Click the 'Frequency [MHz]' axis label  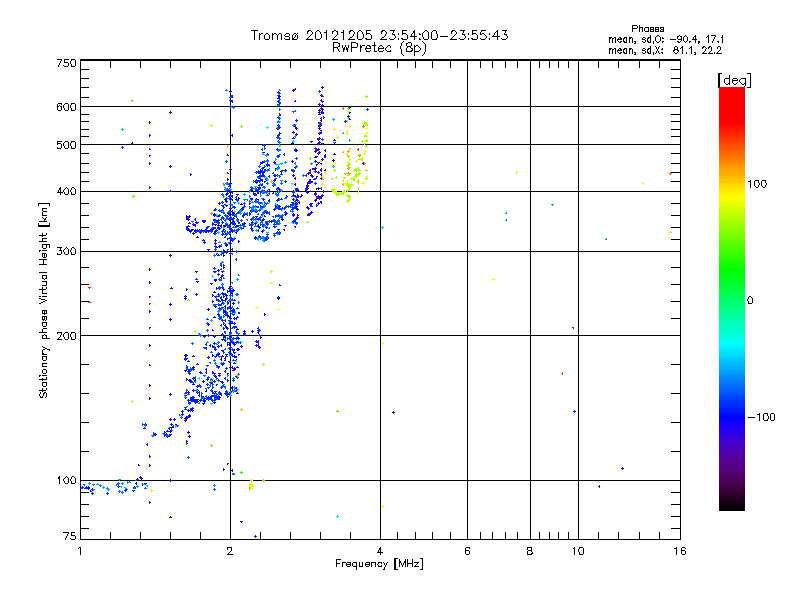pyautogui.click(x=379, y=564)
